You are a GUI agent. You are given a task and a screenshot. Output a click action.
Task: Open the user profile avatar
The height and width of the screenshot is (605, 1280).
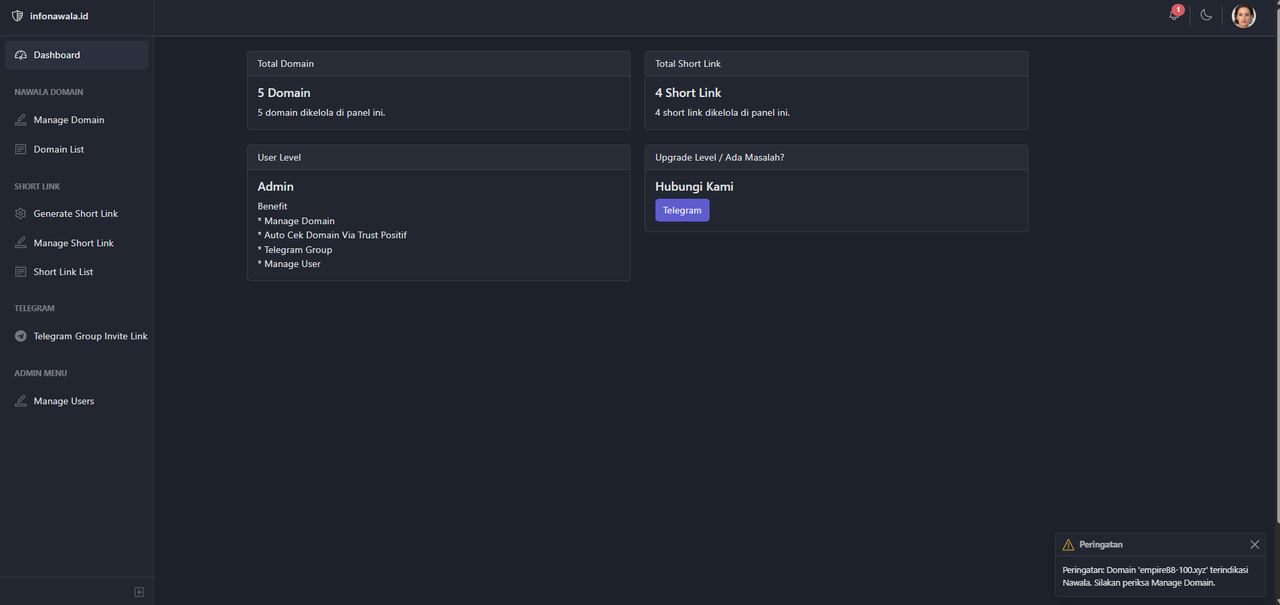pos(1243,16)
